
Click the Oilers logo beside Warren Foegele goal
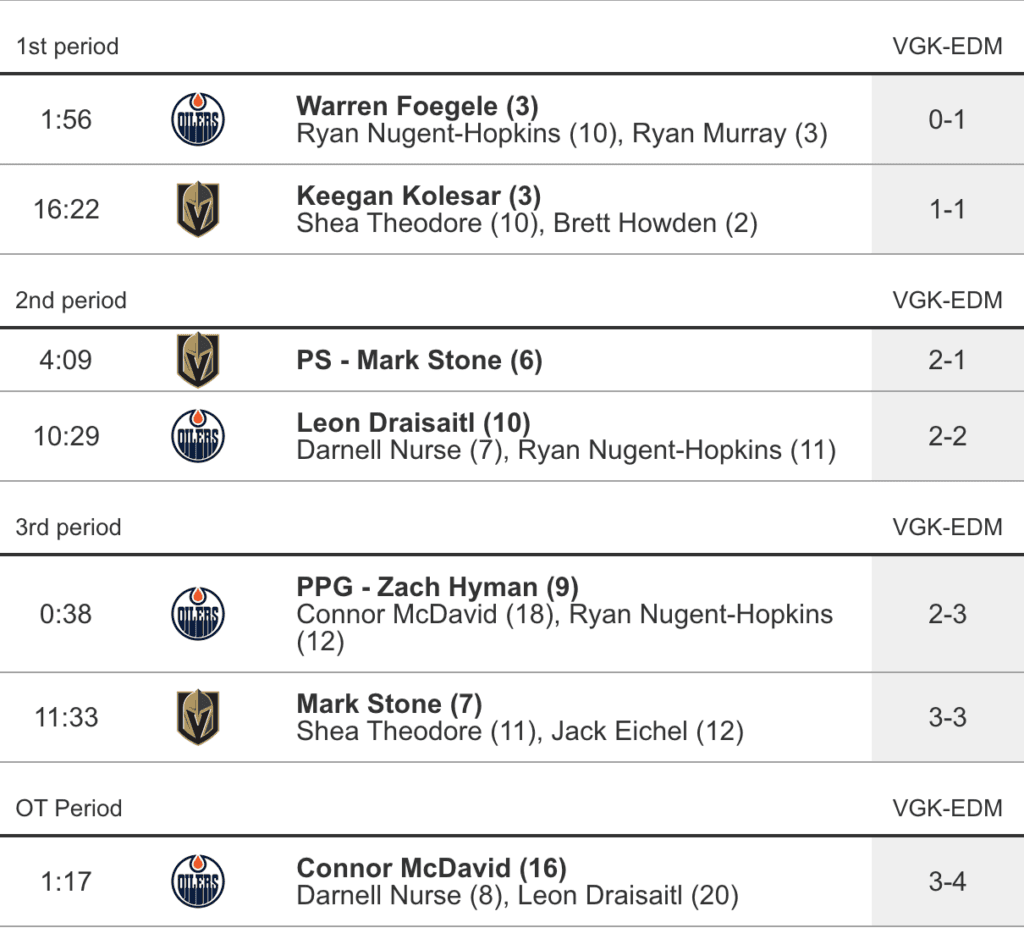pyautogui.click(x=198, y=120)
